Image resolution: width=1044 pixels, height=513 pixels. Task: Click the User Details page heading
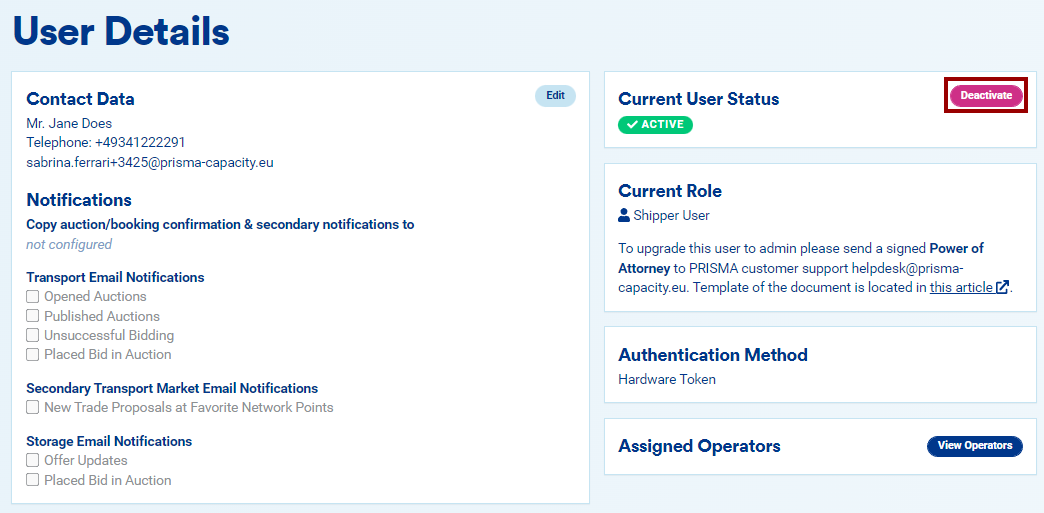(121, 32)
